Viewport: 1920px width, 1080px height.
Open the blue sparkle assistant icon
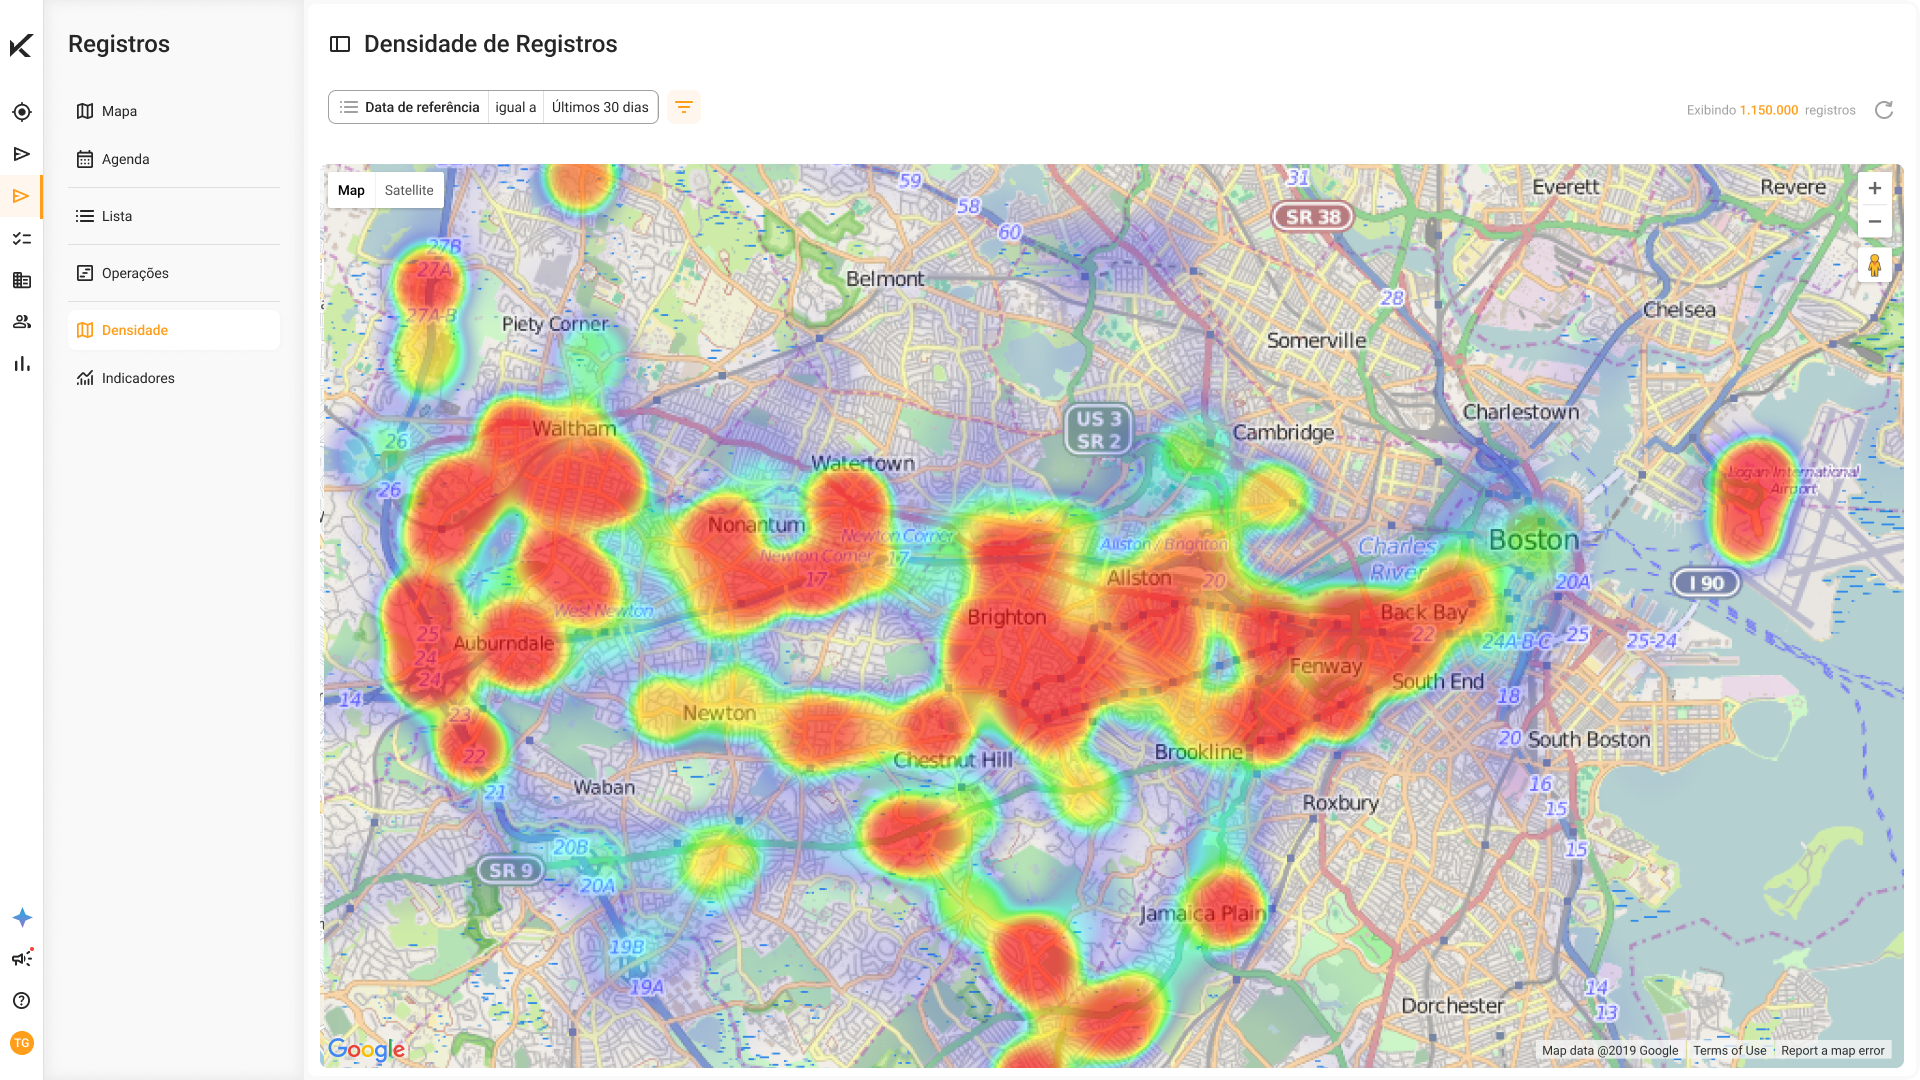[x=22, y=917]
